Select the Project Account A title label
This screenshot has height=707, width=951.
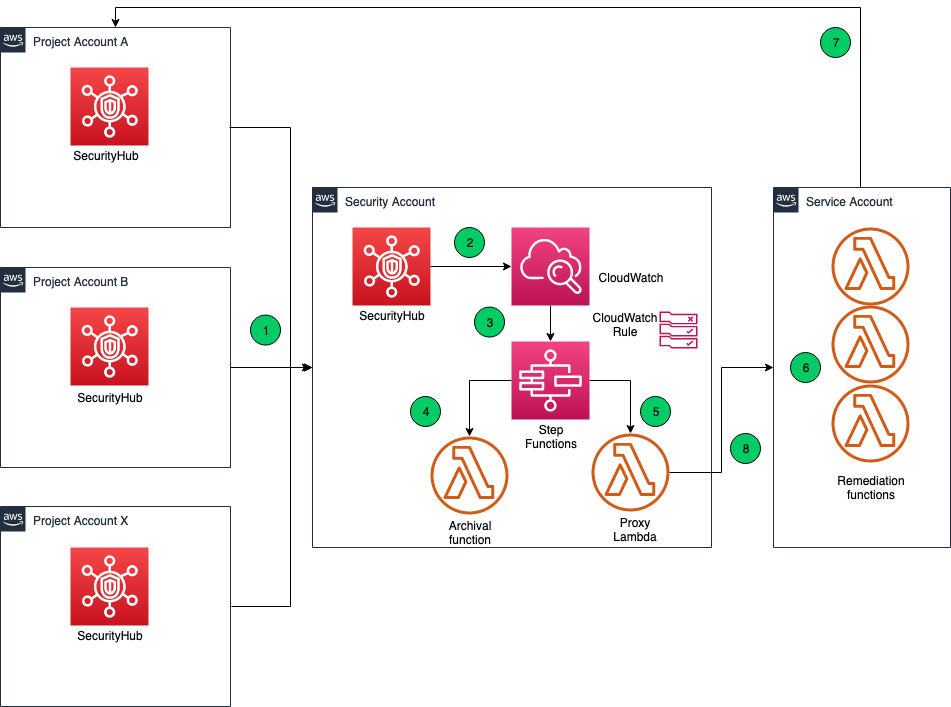(x=79, y=41)
